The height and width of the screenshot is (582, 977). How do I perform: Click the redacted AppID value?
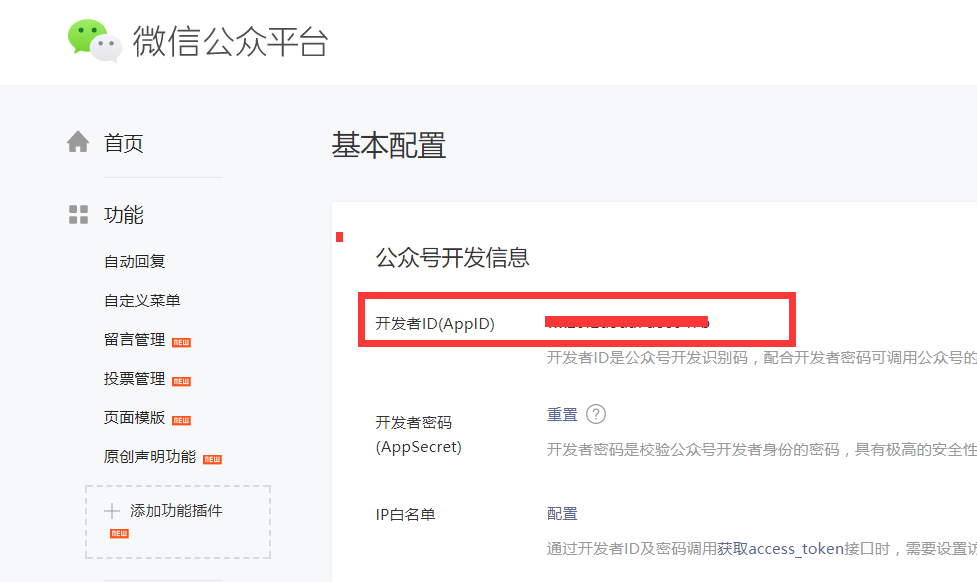coord(627,322)
